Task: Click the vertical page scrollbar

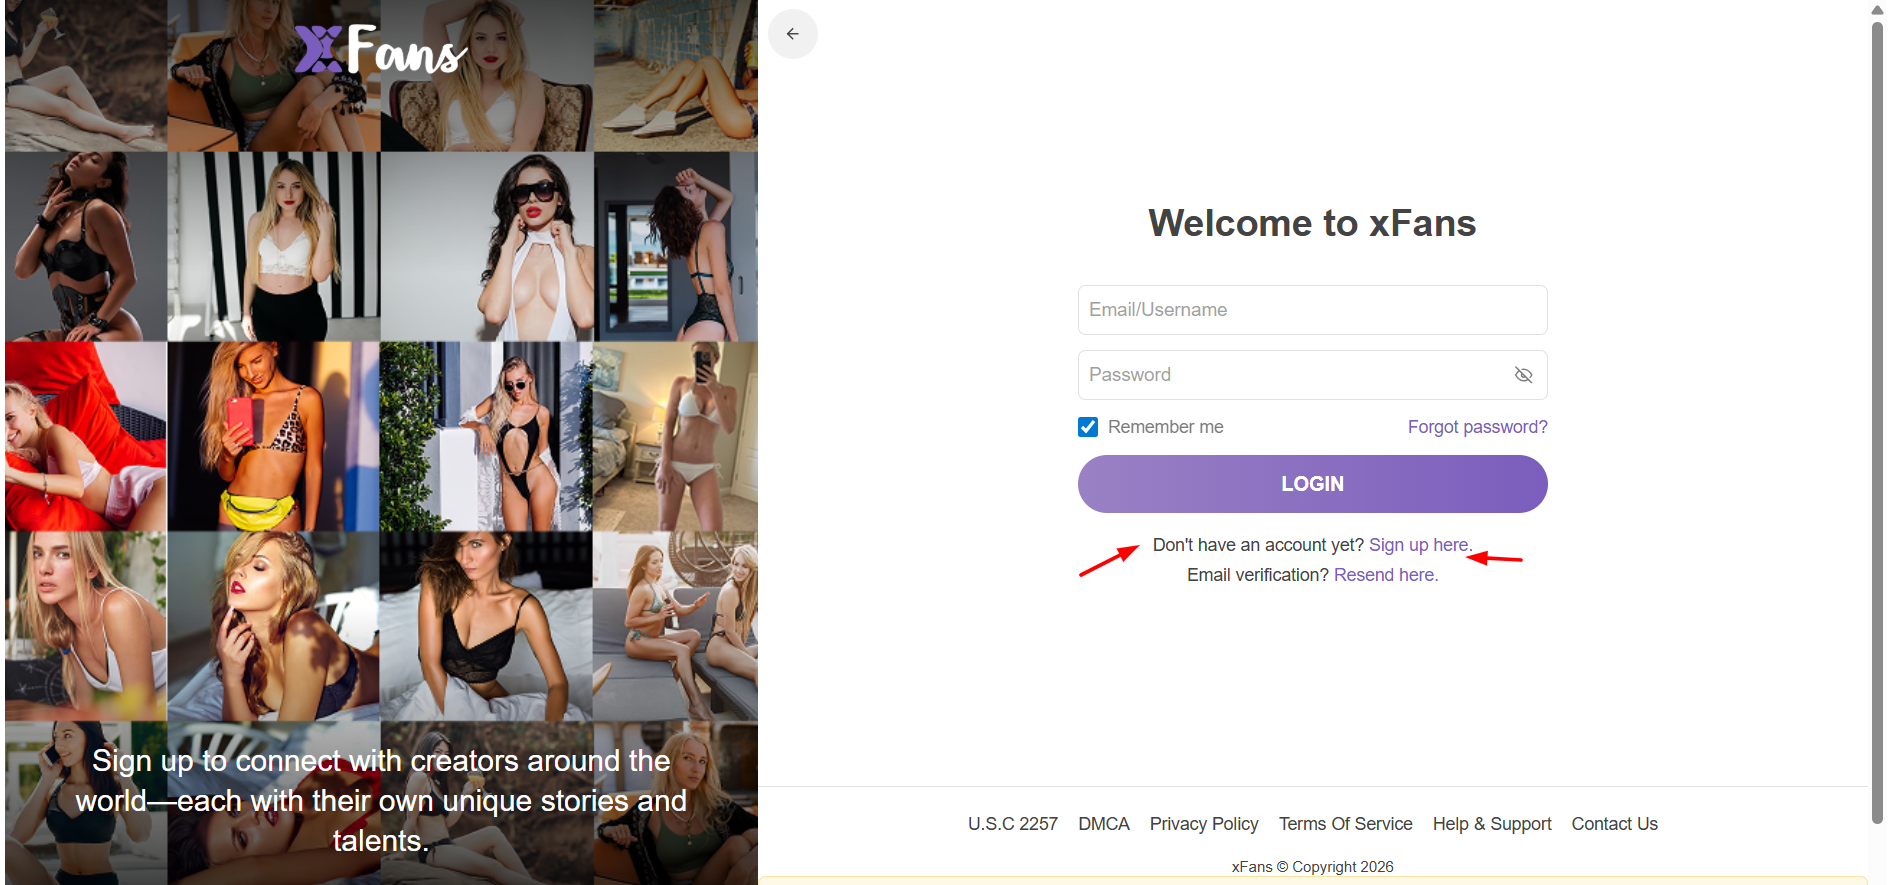Action: point(1877,420)
